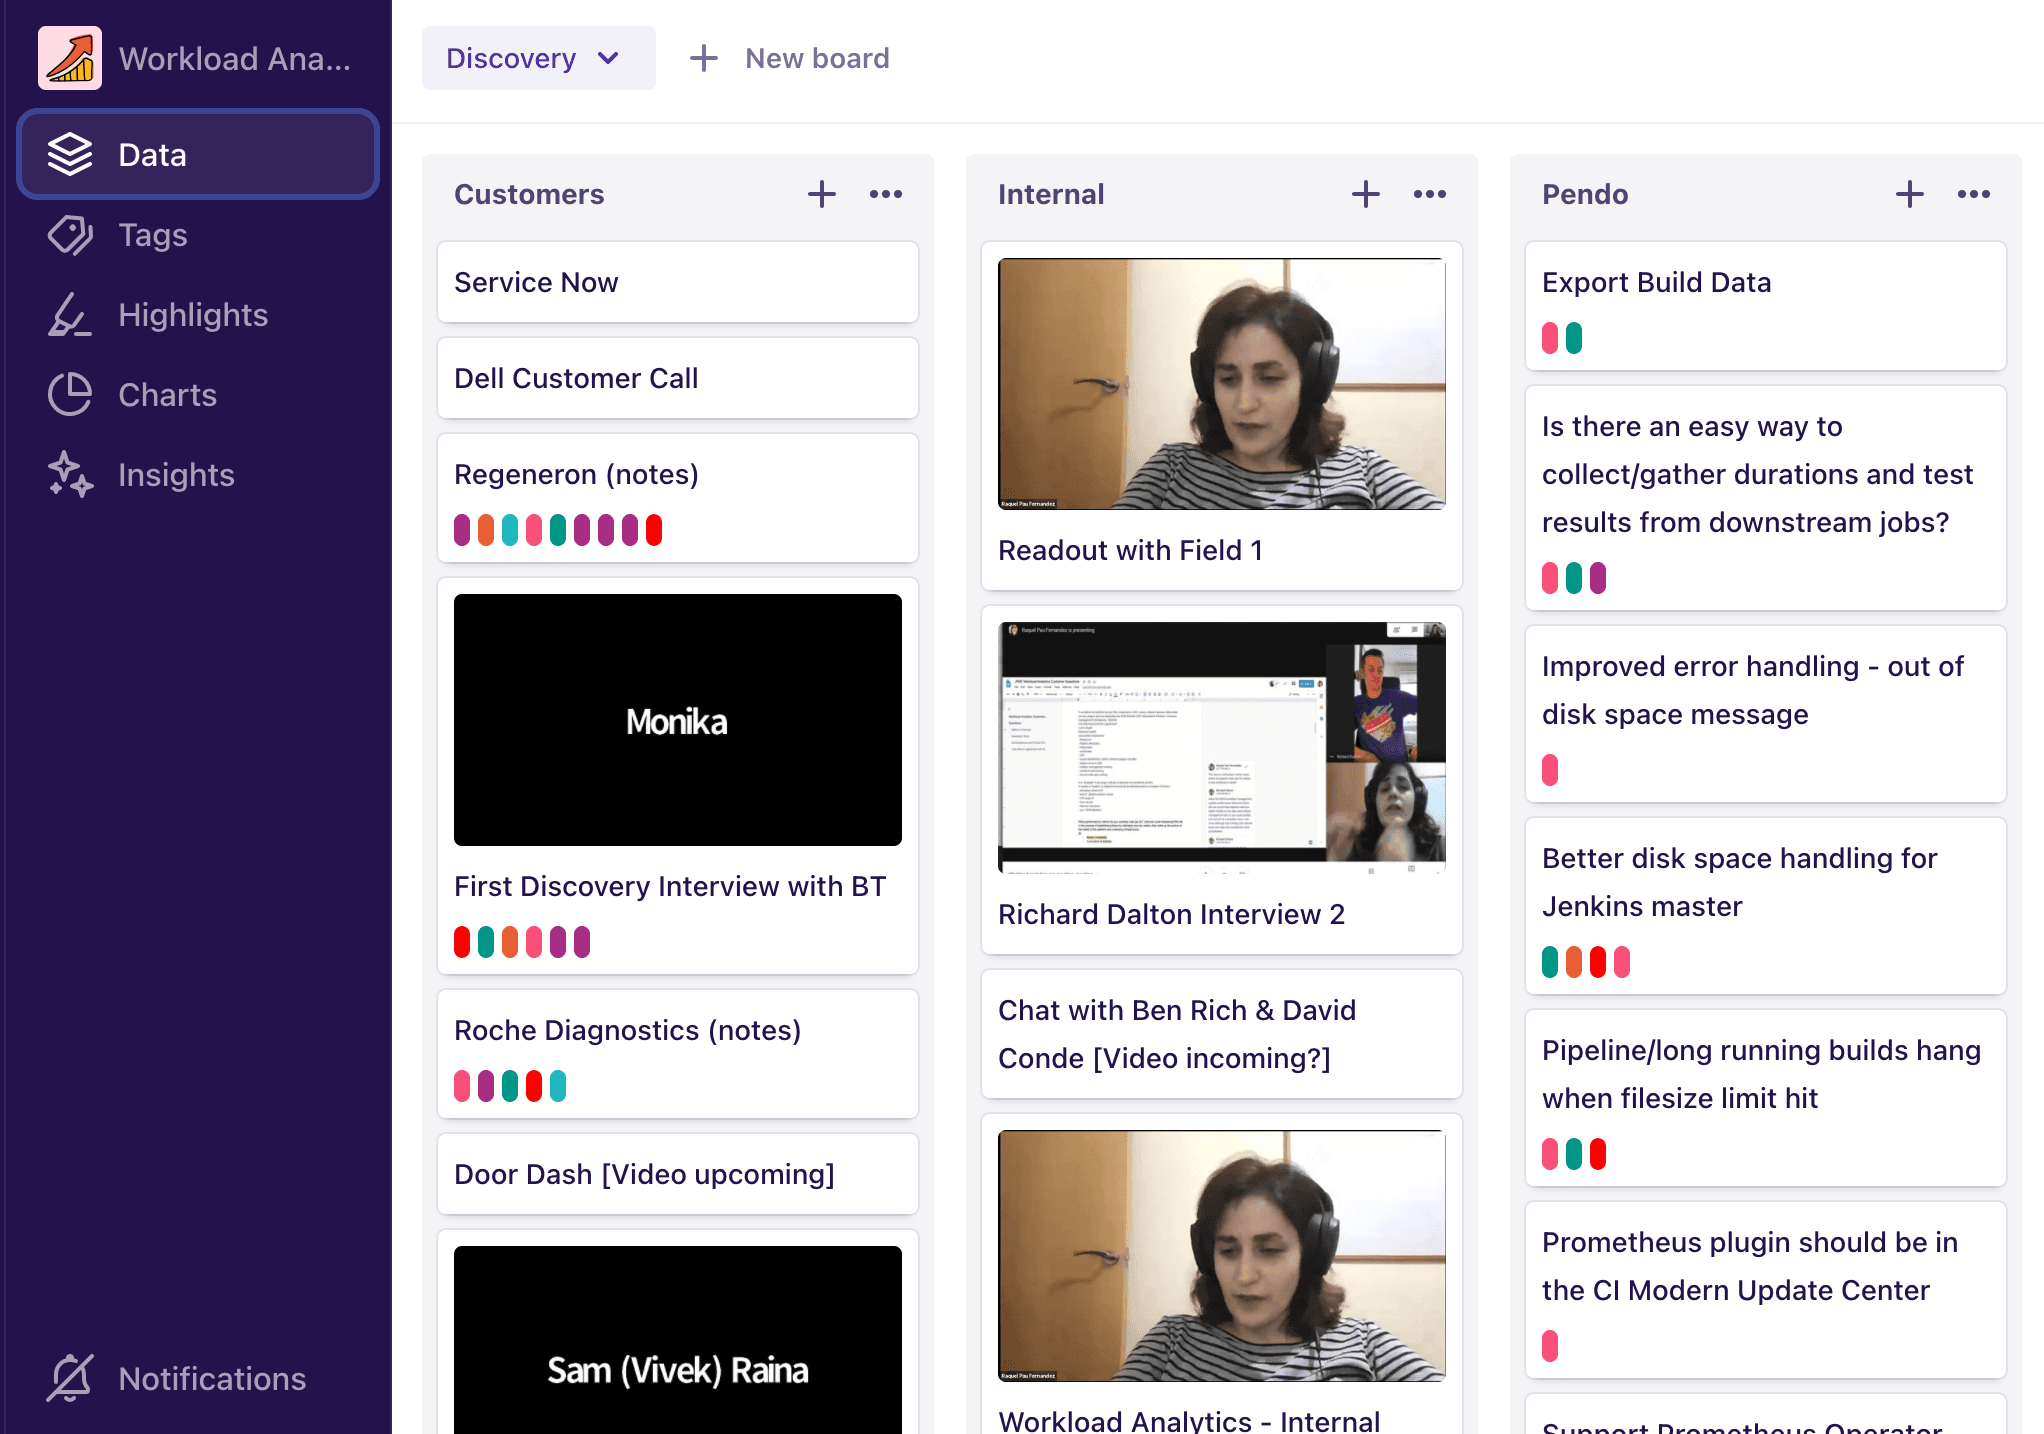The height and width of the screenshot is (1434, 2044).
Task: Click the Tags icon in sidebar
Action: point(70,235)
